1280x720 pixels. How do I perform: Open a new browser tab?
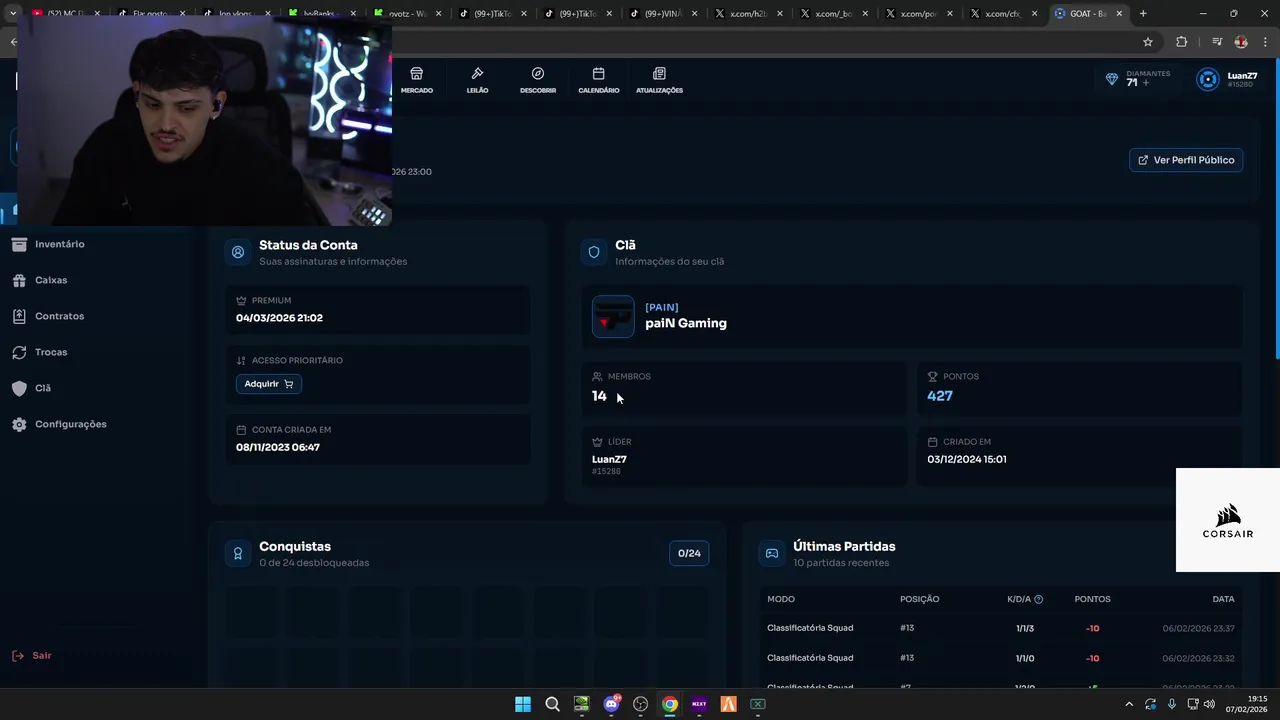coord(1143,14)
